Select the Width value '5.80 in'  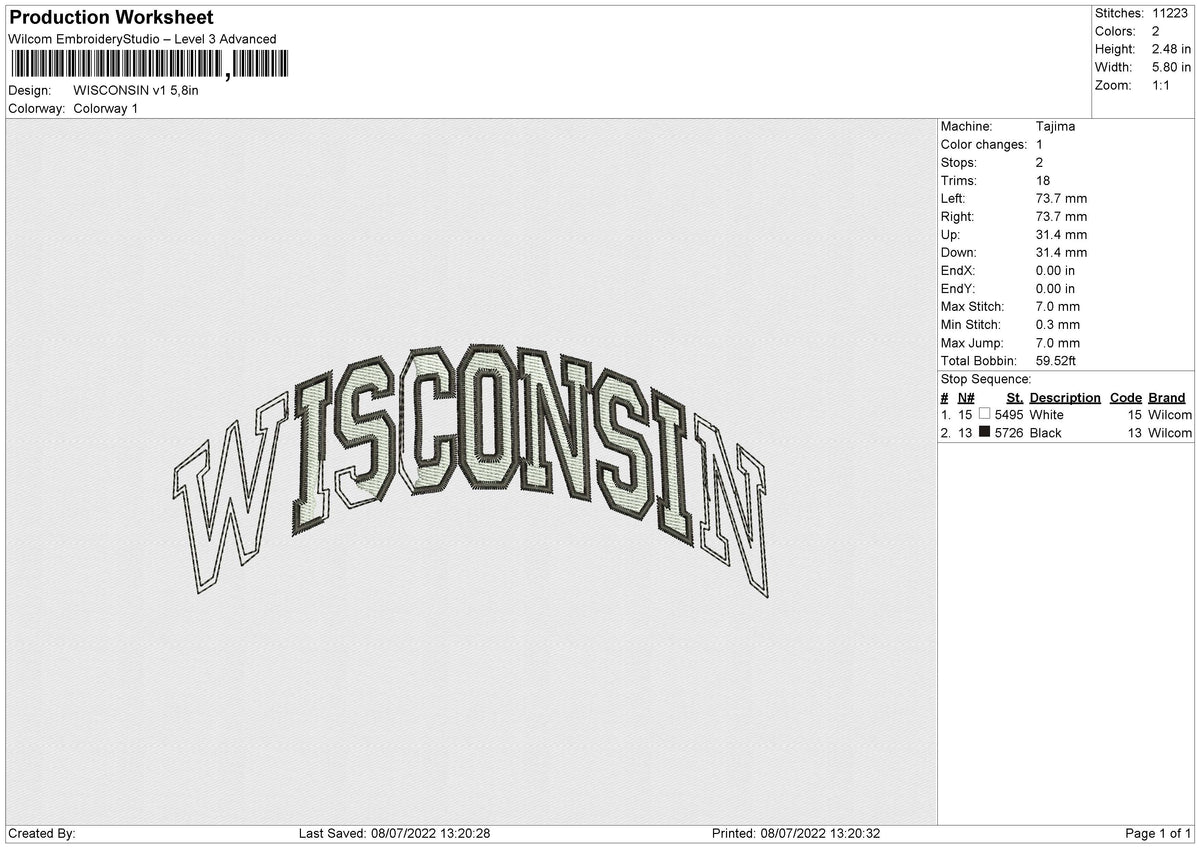tap(1171, 67)
